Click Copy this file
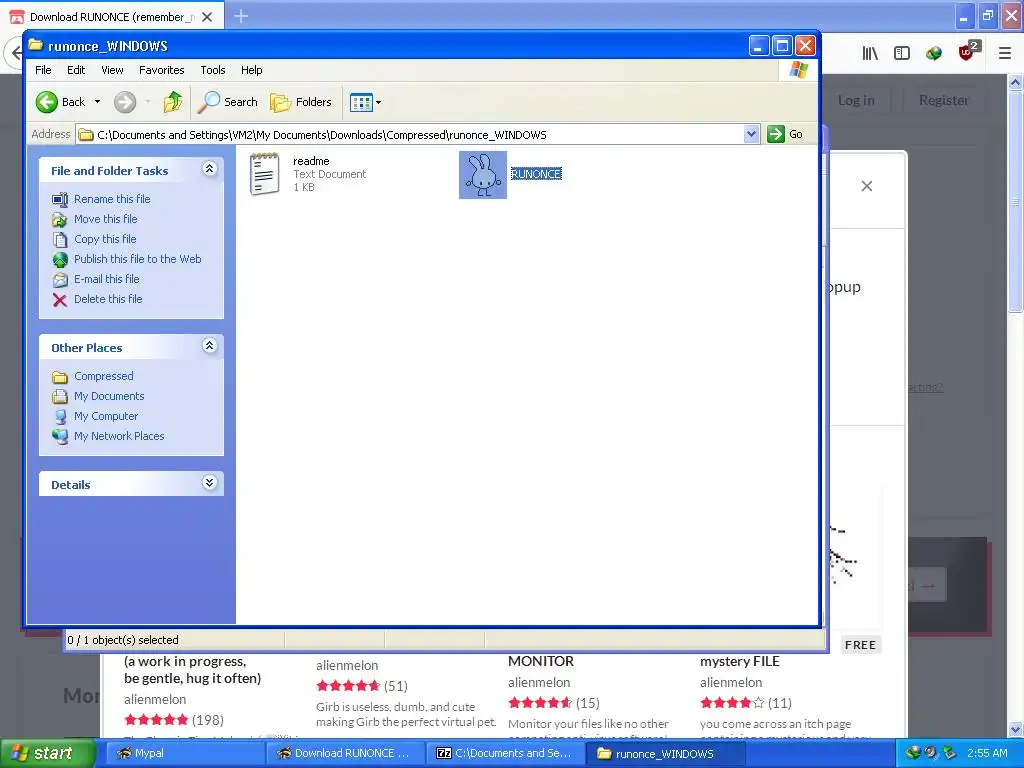 click(105, 239)
